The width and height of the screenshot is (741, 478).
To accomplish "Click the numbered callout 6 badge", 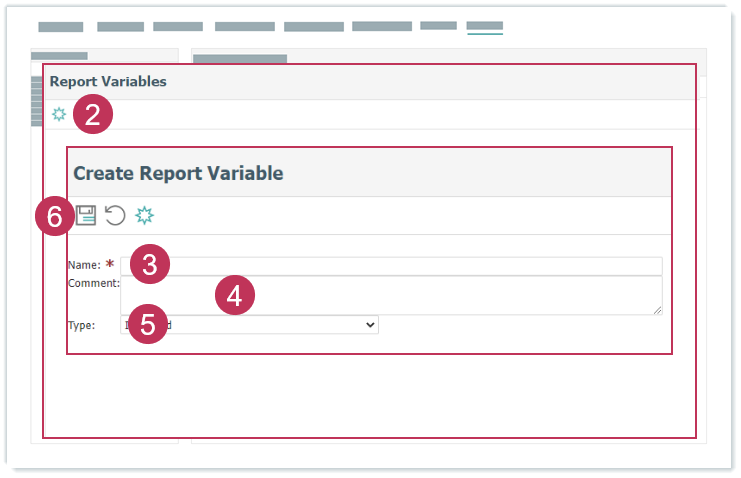I will point(54,216).
